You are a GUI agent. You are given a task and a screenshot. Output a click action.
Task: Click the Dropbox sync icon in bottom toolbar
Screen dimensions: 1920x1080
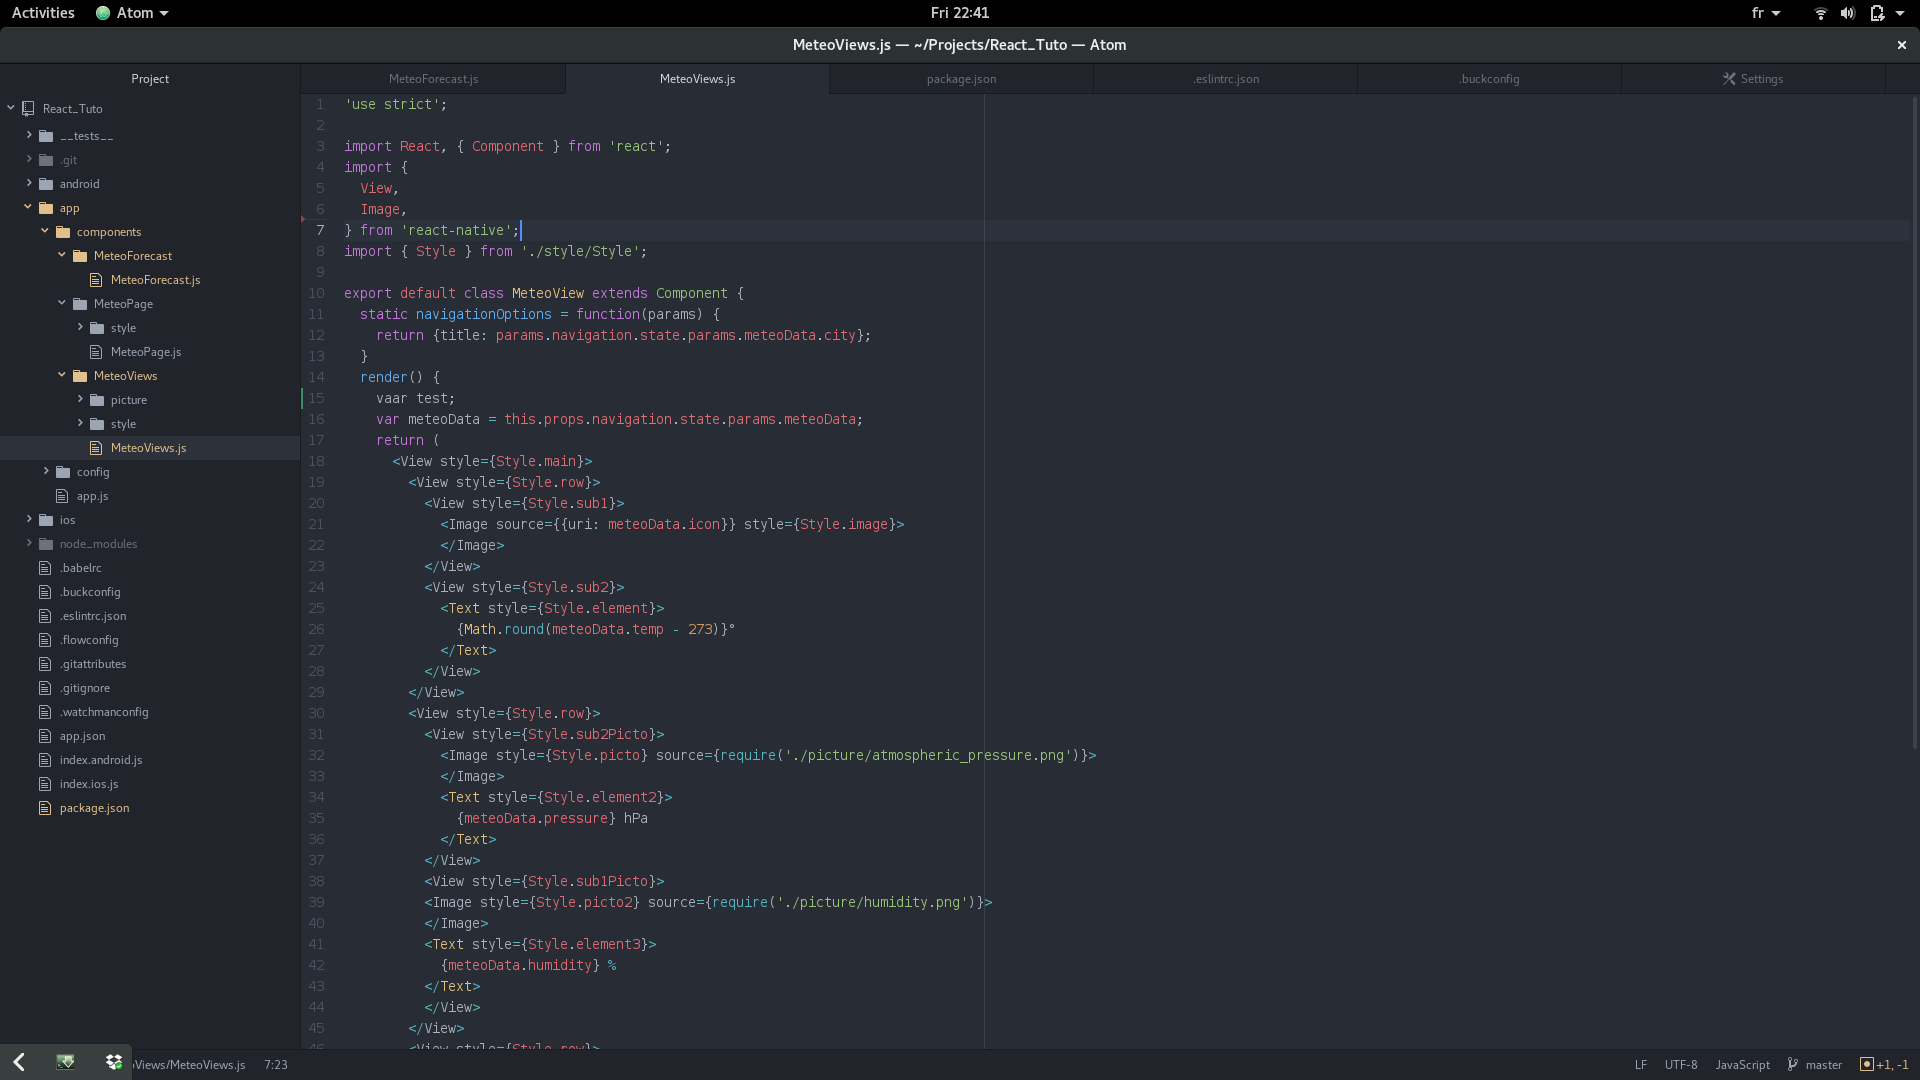click(113, 1062)
